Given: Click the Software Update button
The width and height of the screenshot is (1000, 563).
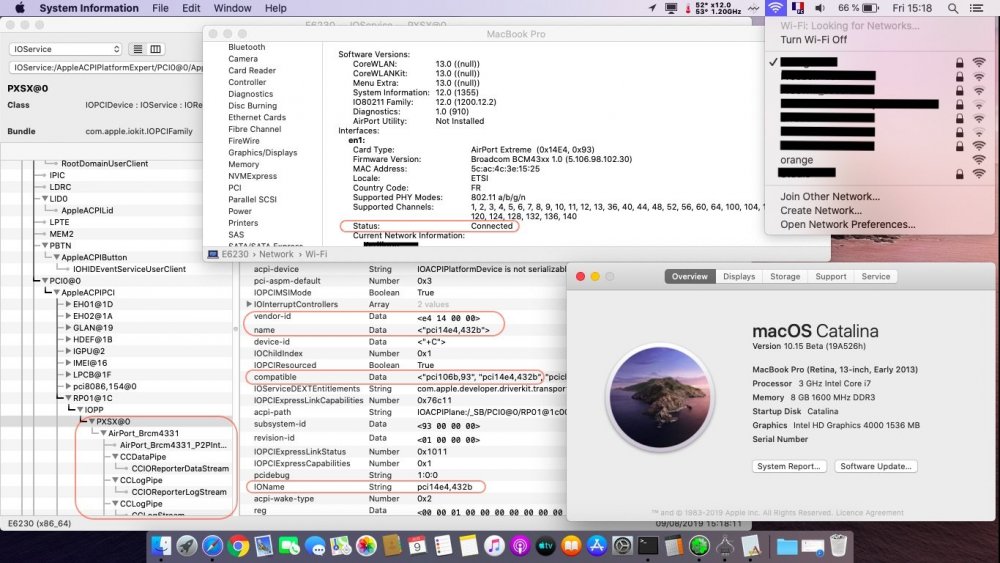Looking at the screenshot, I should point(874,467).
